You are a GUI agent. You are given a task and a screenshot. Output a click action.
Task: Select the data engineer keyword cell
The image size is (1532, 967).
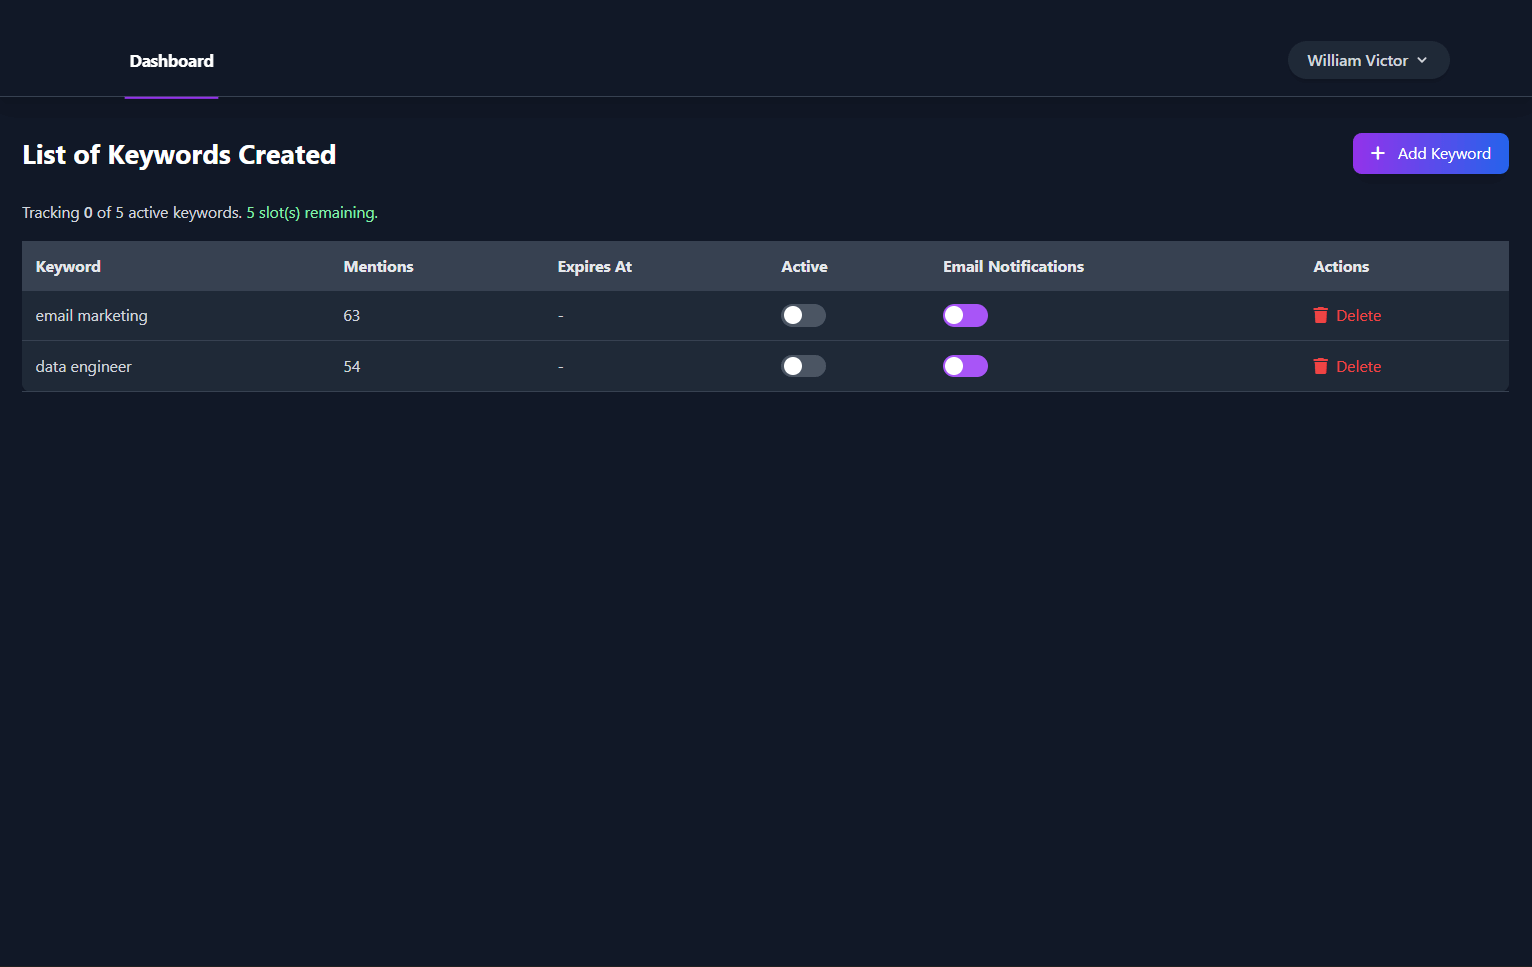(x=83, y=366)
